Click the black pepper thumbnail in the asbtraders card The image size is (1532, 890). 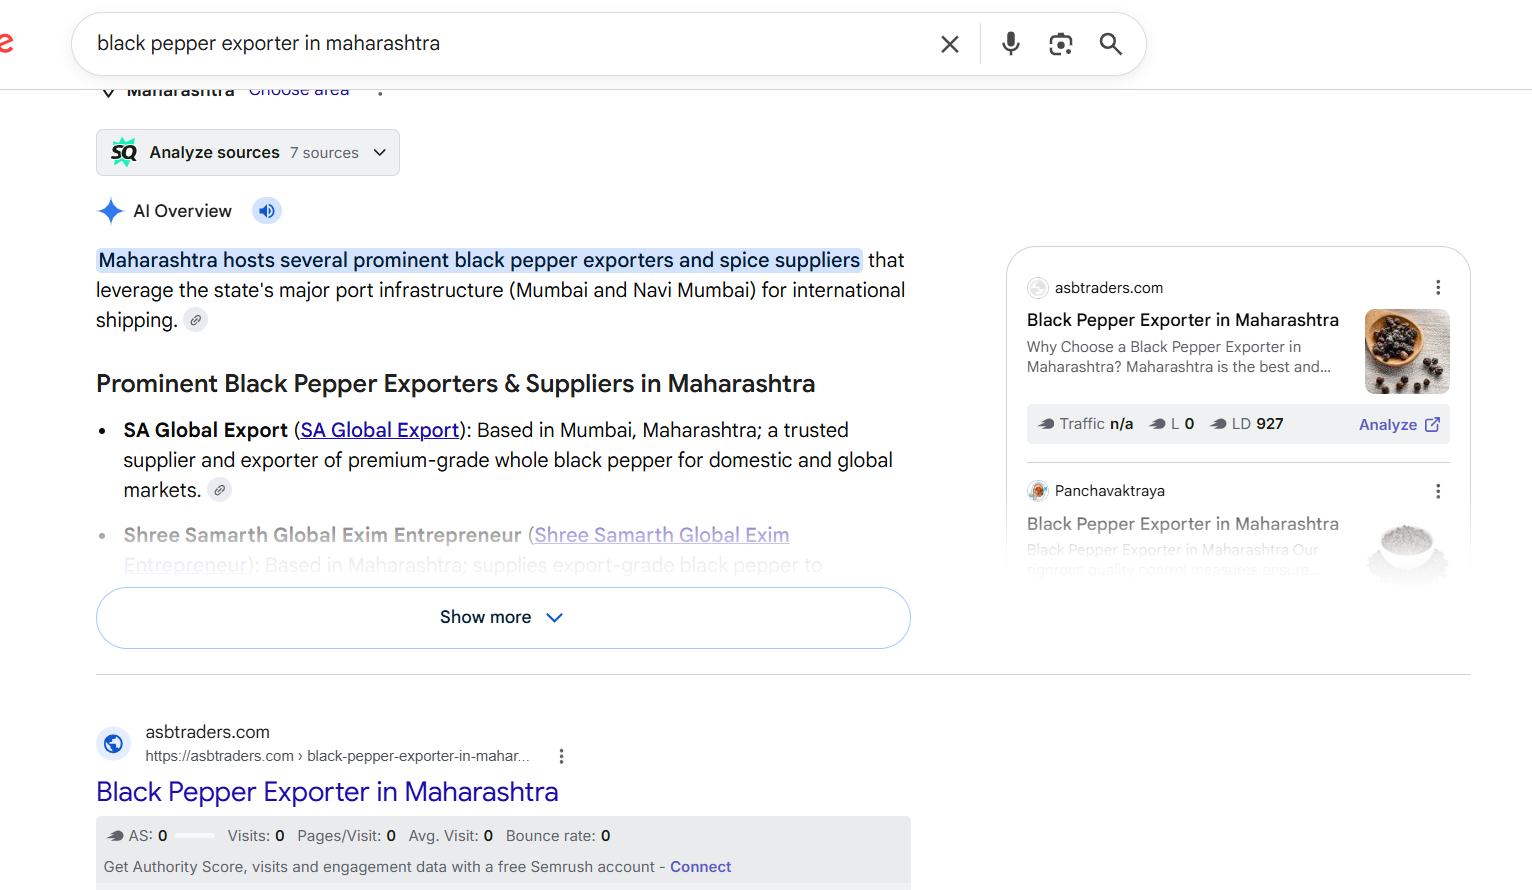click(1407, 351)
